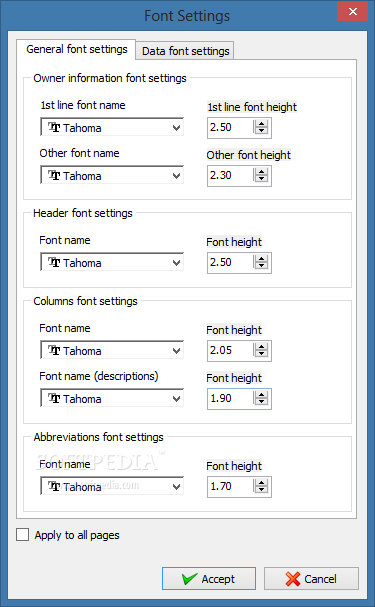Click TrueType icon in Header font name box
Viewport: 375px width, 607px height.
[x=54, y=262]
